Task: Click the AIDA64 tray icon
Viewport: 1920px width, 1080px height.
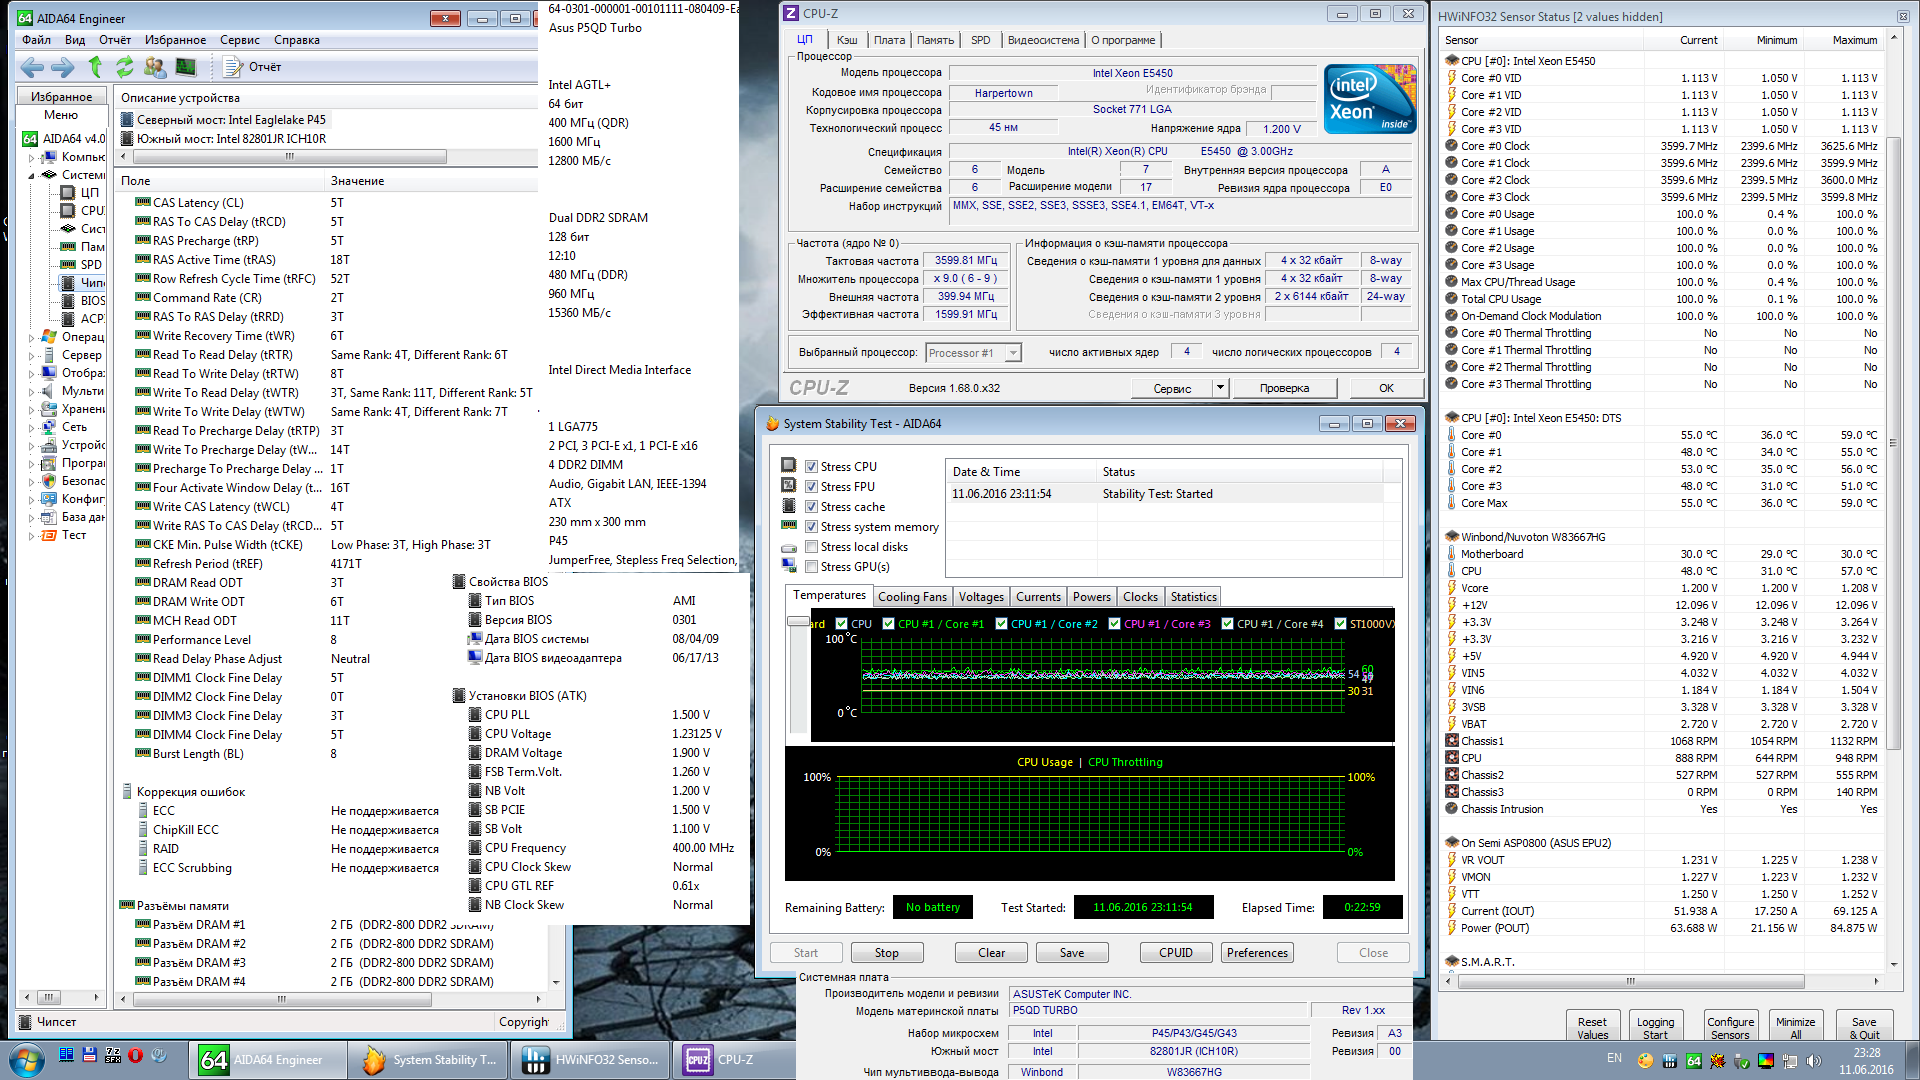Action: (1694, 1061)
